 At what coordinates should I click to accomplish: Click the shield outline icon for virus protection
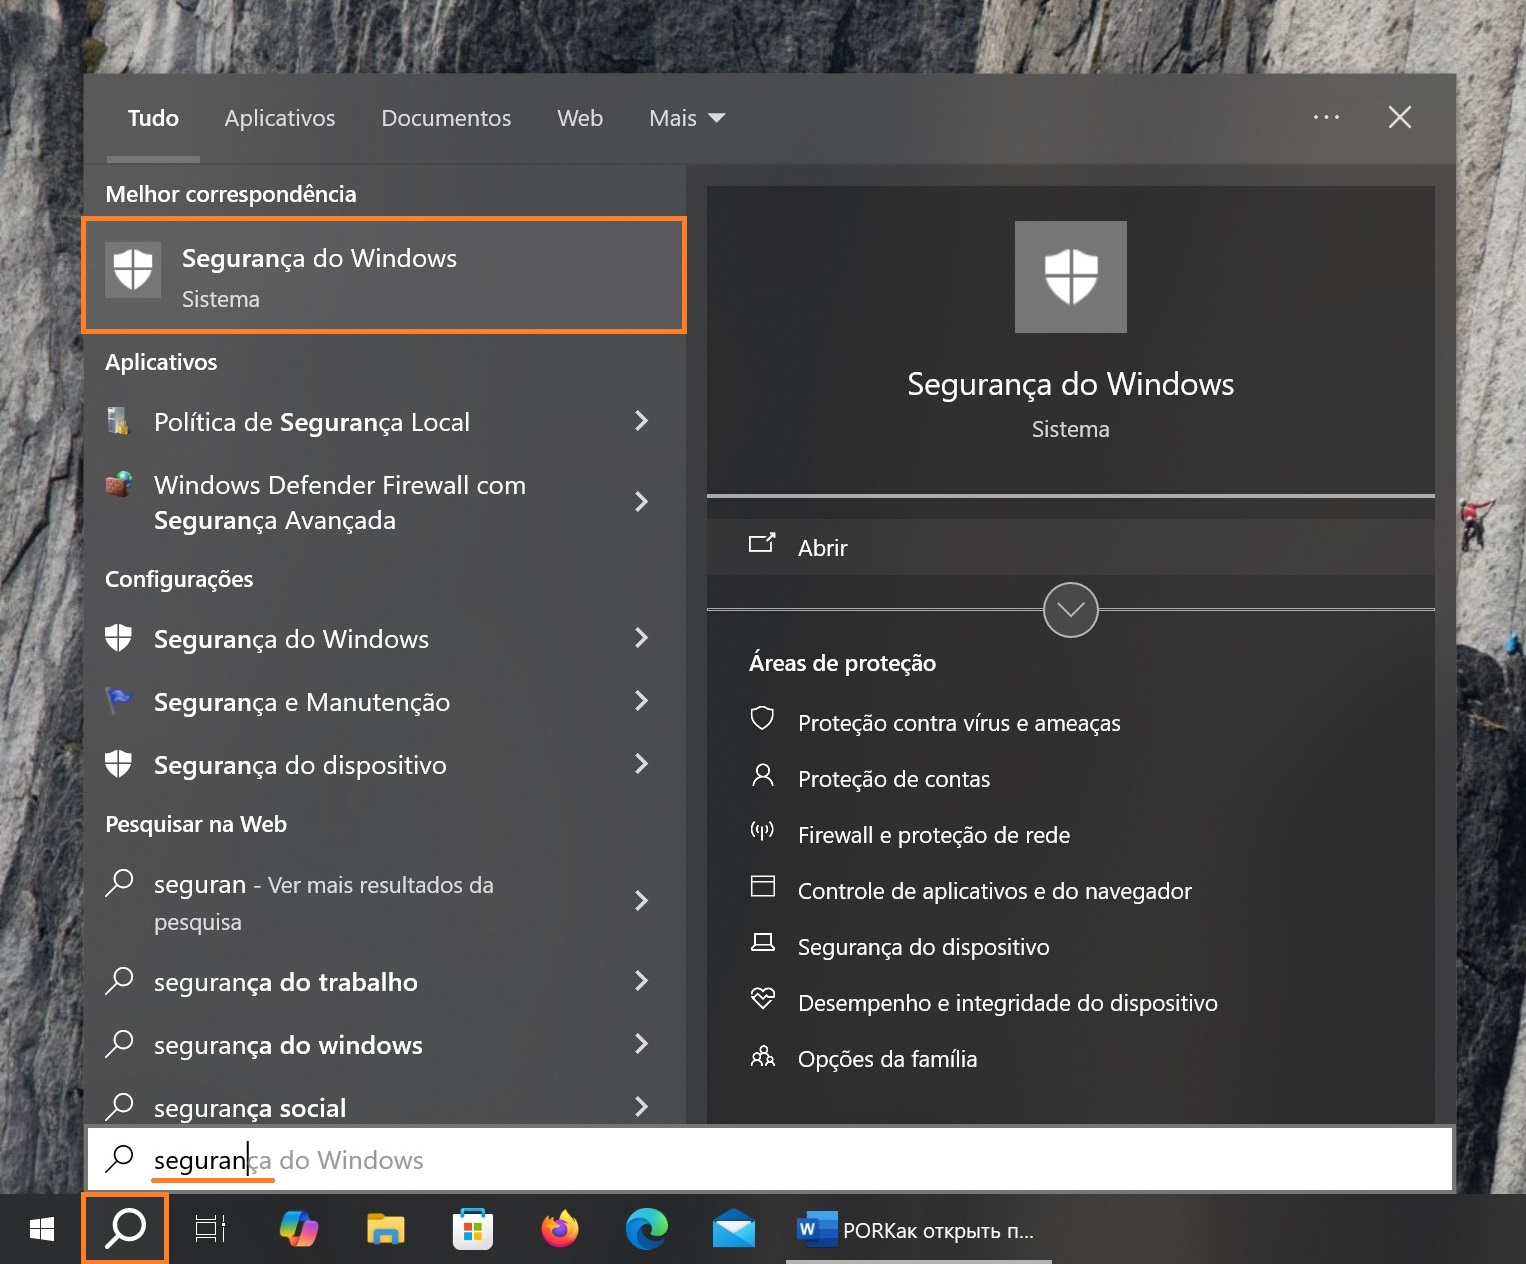(762, 718)
